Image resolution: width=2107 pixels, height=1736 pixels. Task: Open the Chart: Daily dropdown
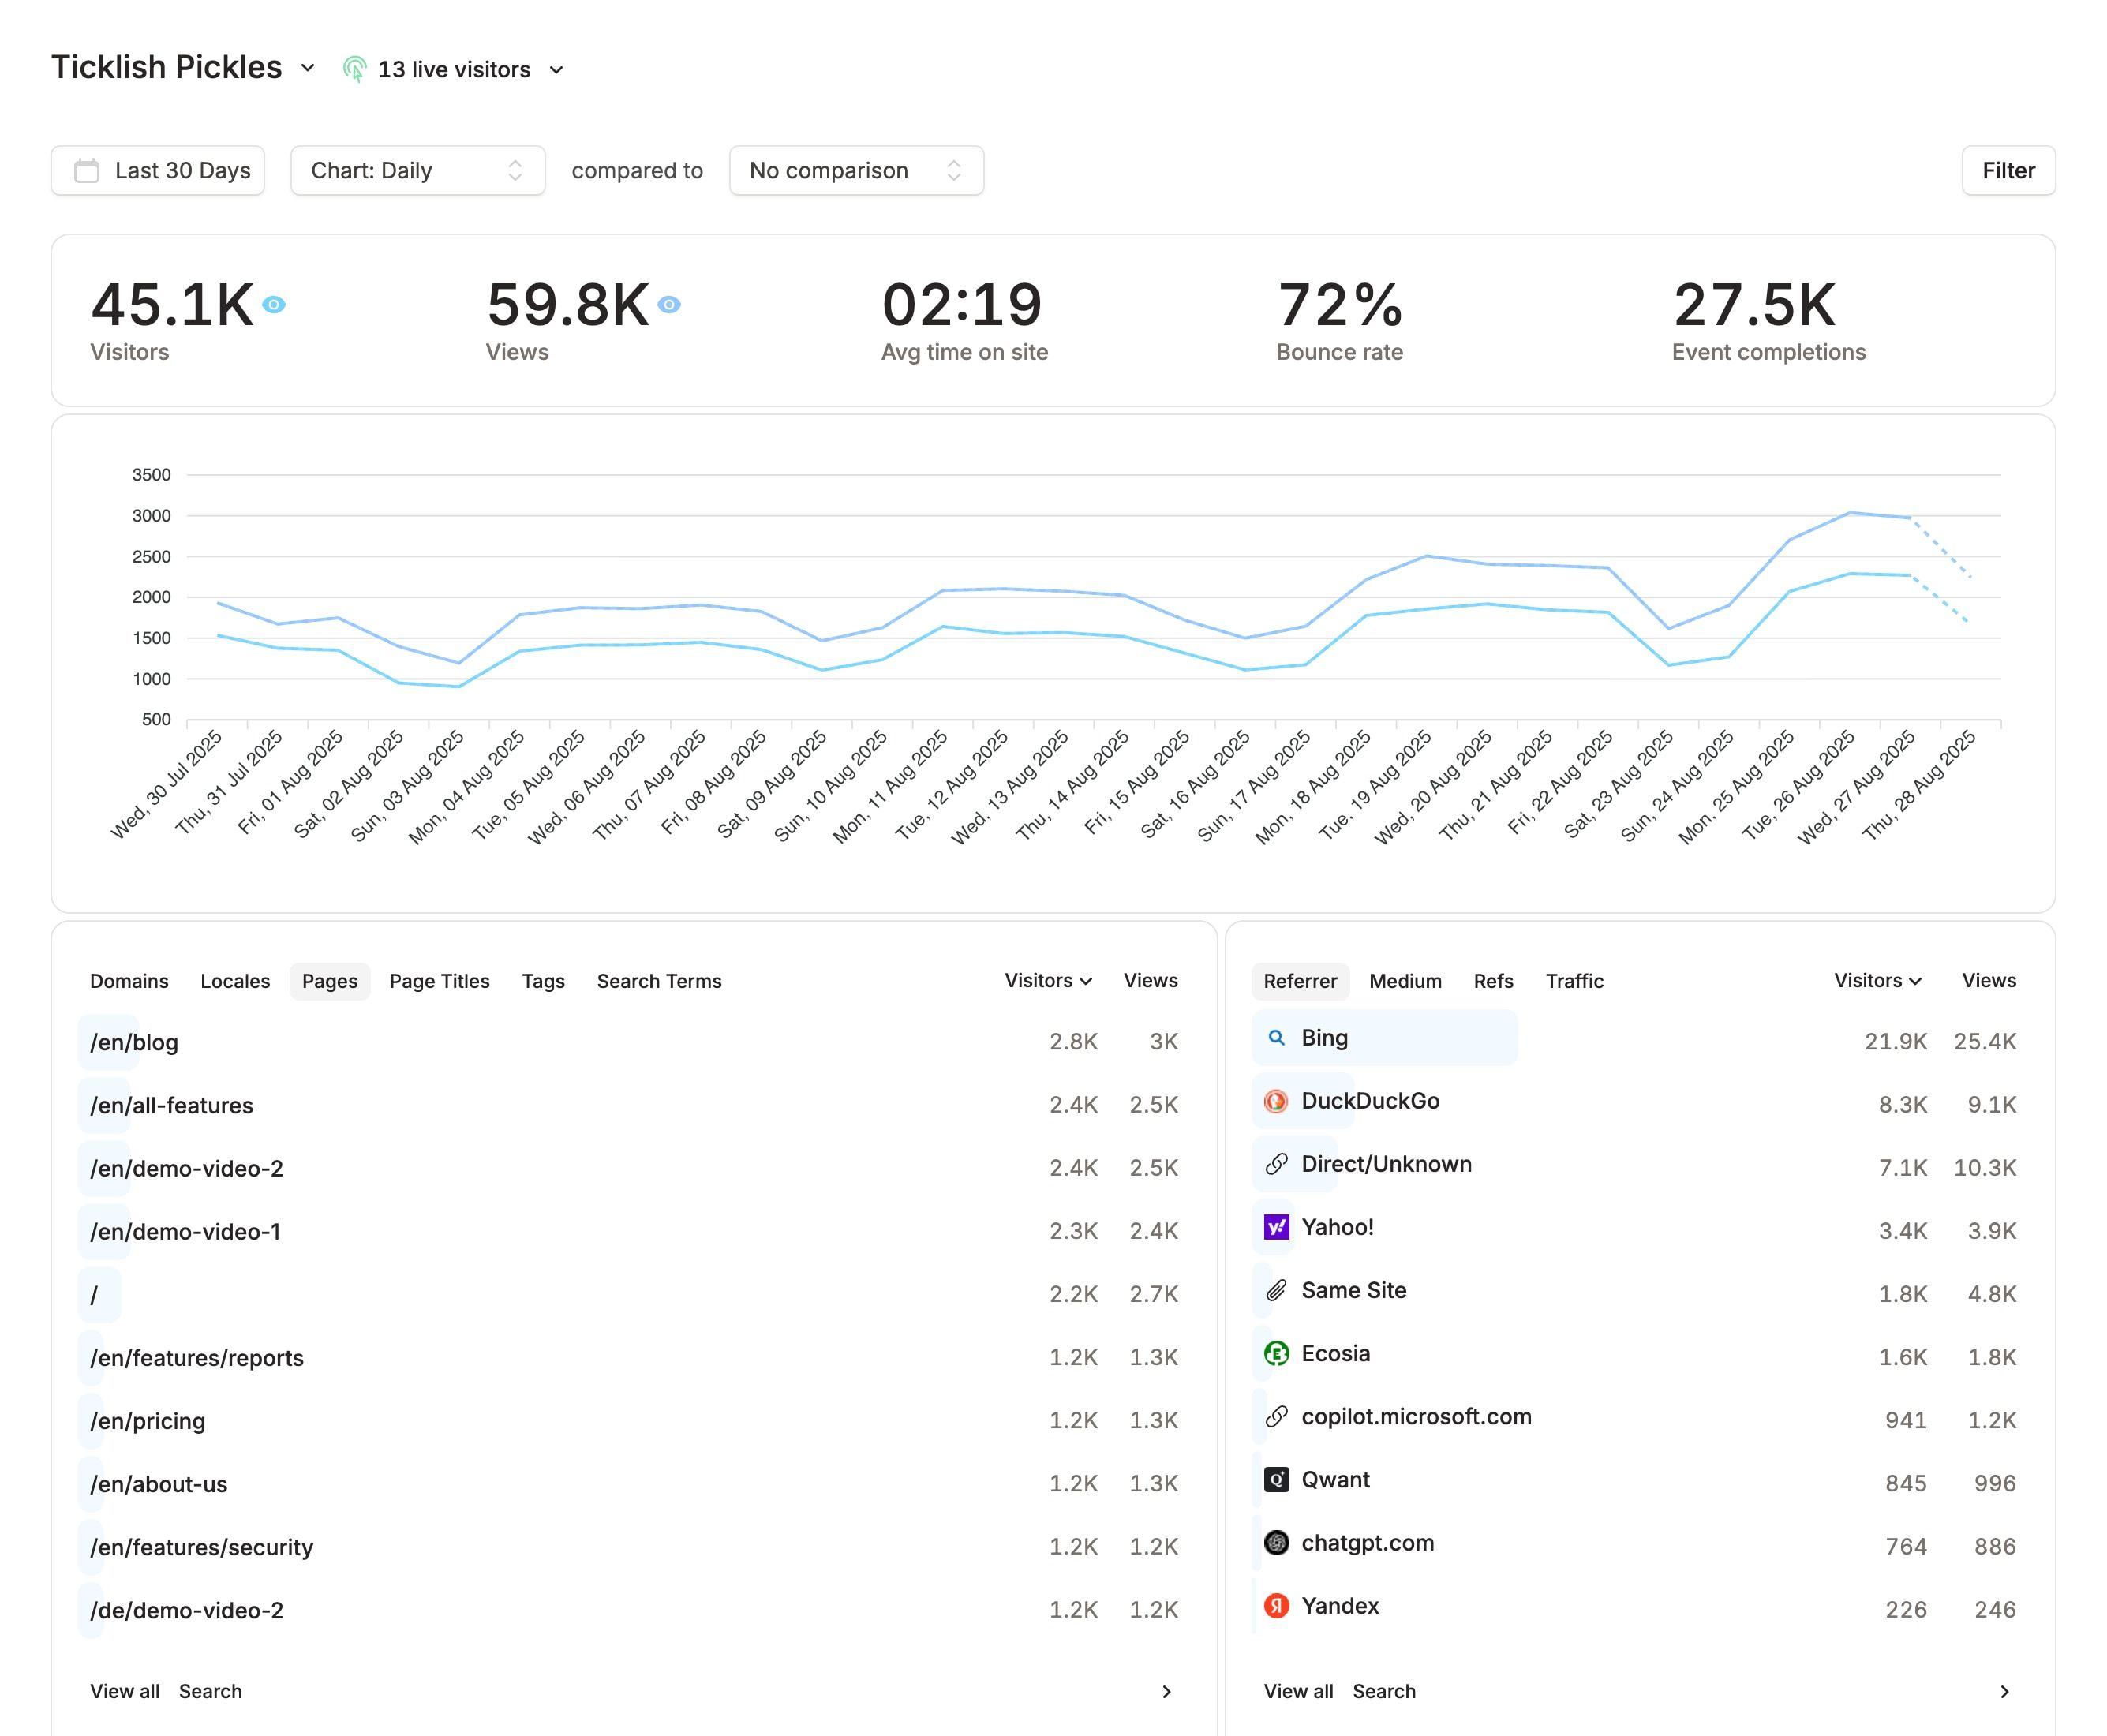(417, 170)
